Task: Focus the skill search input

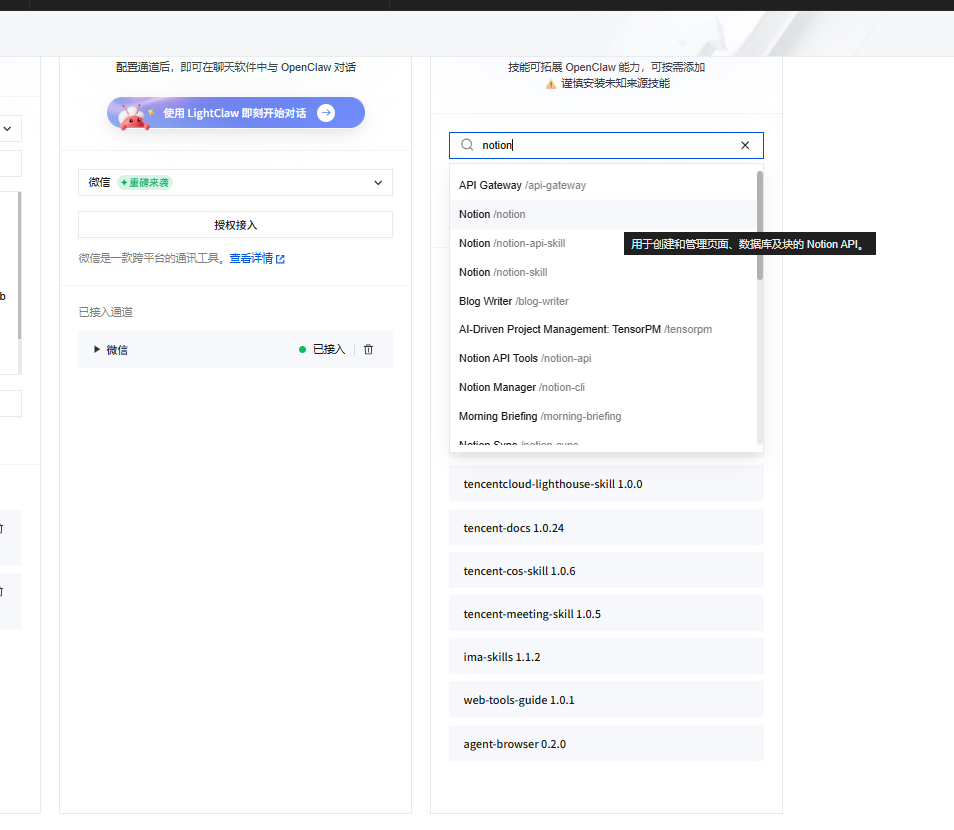Action: 606,145
